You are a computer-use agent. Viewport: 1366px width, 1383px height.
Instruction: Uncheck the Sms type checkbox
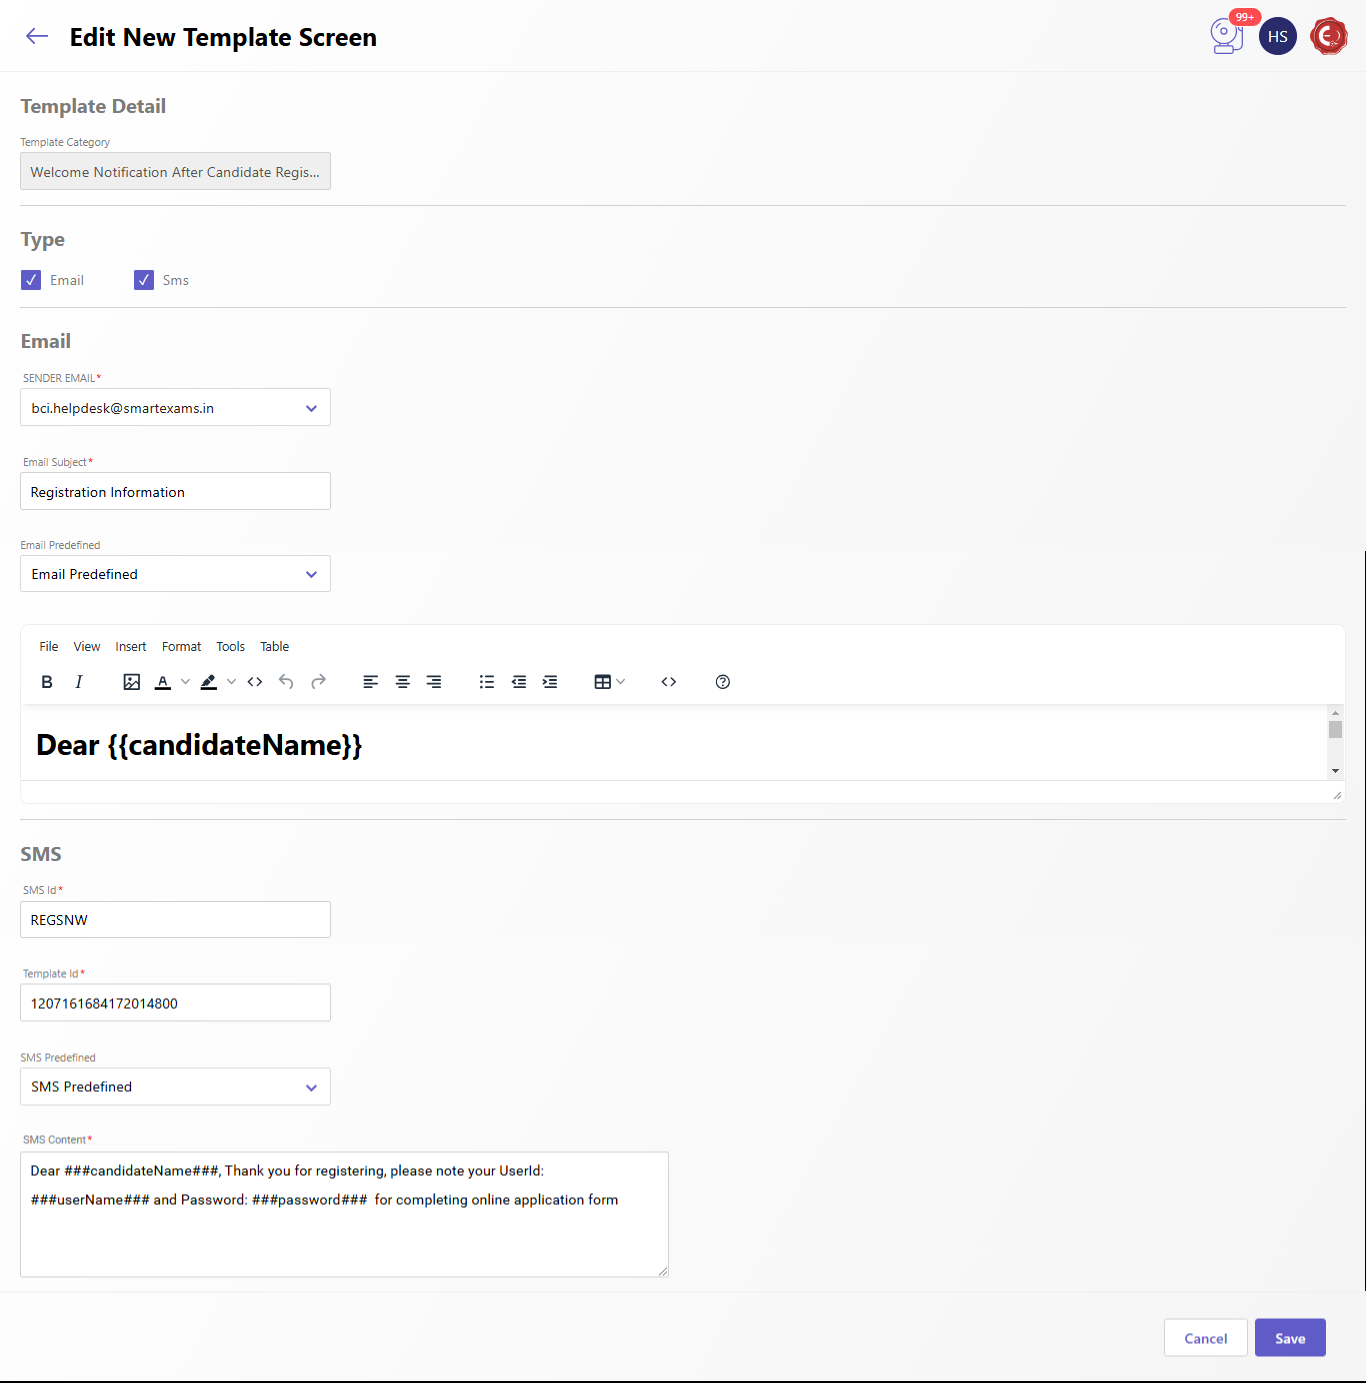pos(144,280)
